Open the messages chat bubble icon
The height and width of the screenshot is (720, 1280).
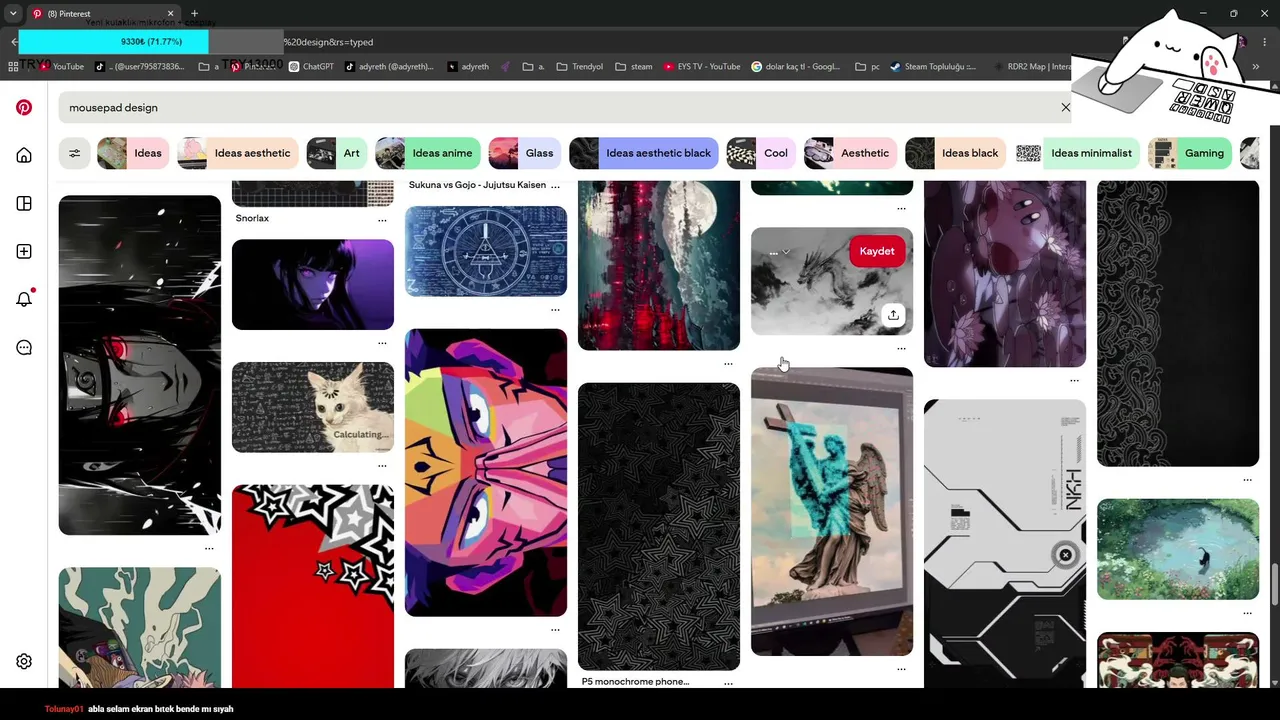[x=24, y=347]
